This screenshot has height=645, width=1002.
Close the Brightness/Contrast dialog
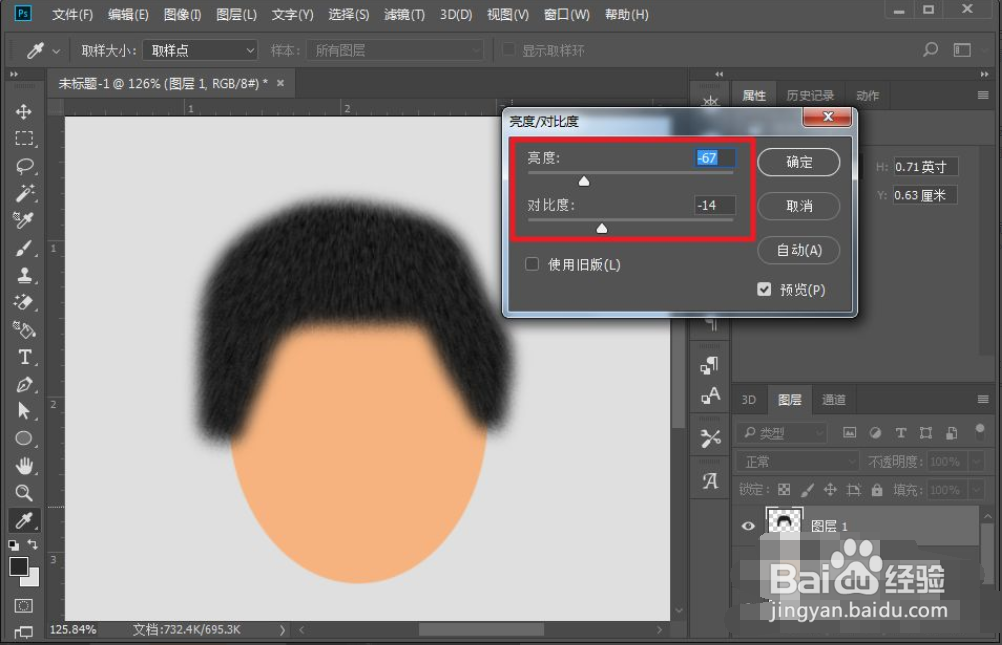point(827,116)
